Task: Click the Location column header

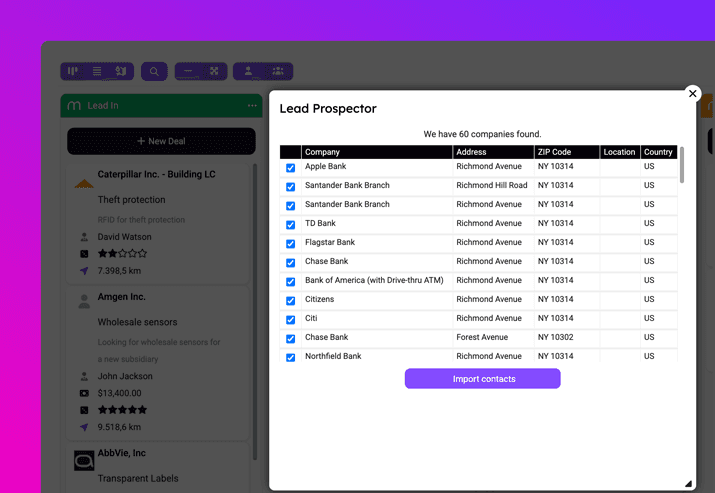Action: point(620,152)
